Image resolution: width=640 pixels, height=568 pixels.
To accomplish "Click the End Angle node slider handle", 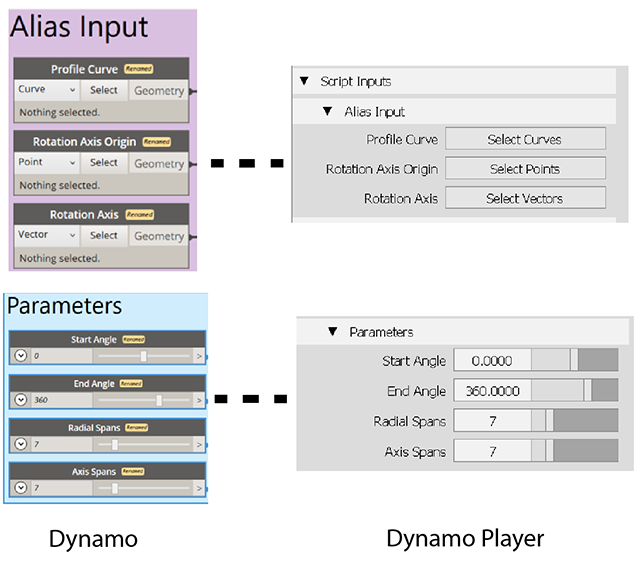I will coord(159,400).
